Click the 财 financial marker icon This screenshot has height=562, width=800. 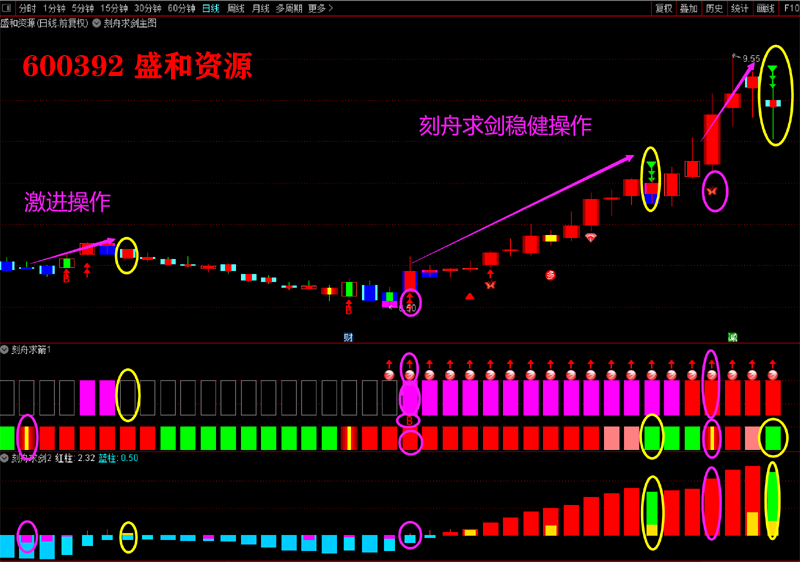coord(348,337)
